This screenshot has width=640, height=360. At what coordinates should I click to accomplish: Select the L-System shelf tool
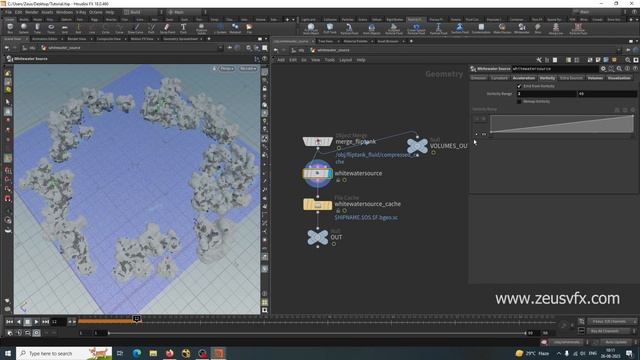click(x=220, y=28)
